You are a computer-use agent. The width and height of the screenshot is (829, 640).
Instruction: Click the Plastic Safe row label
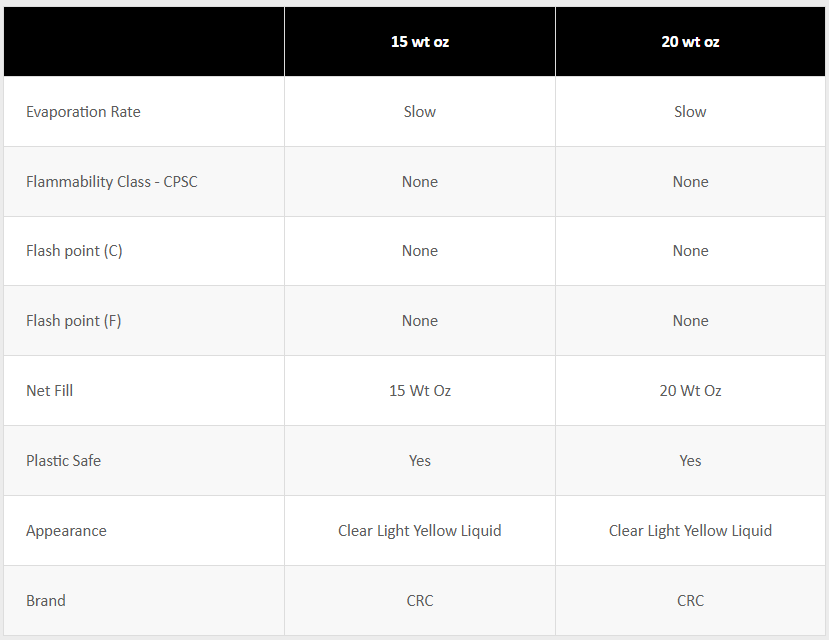point(63,461)
